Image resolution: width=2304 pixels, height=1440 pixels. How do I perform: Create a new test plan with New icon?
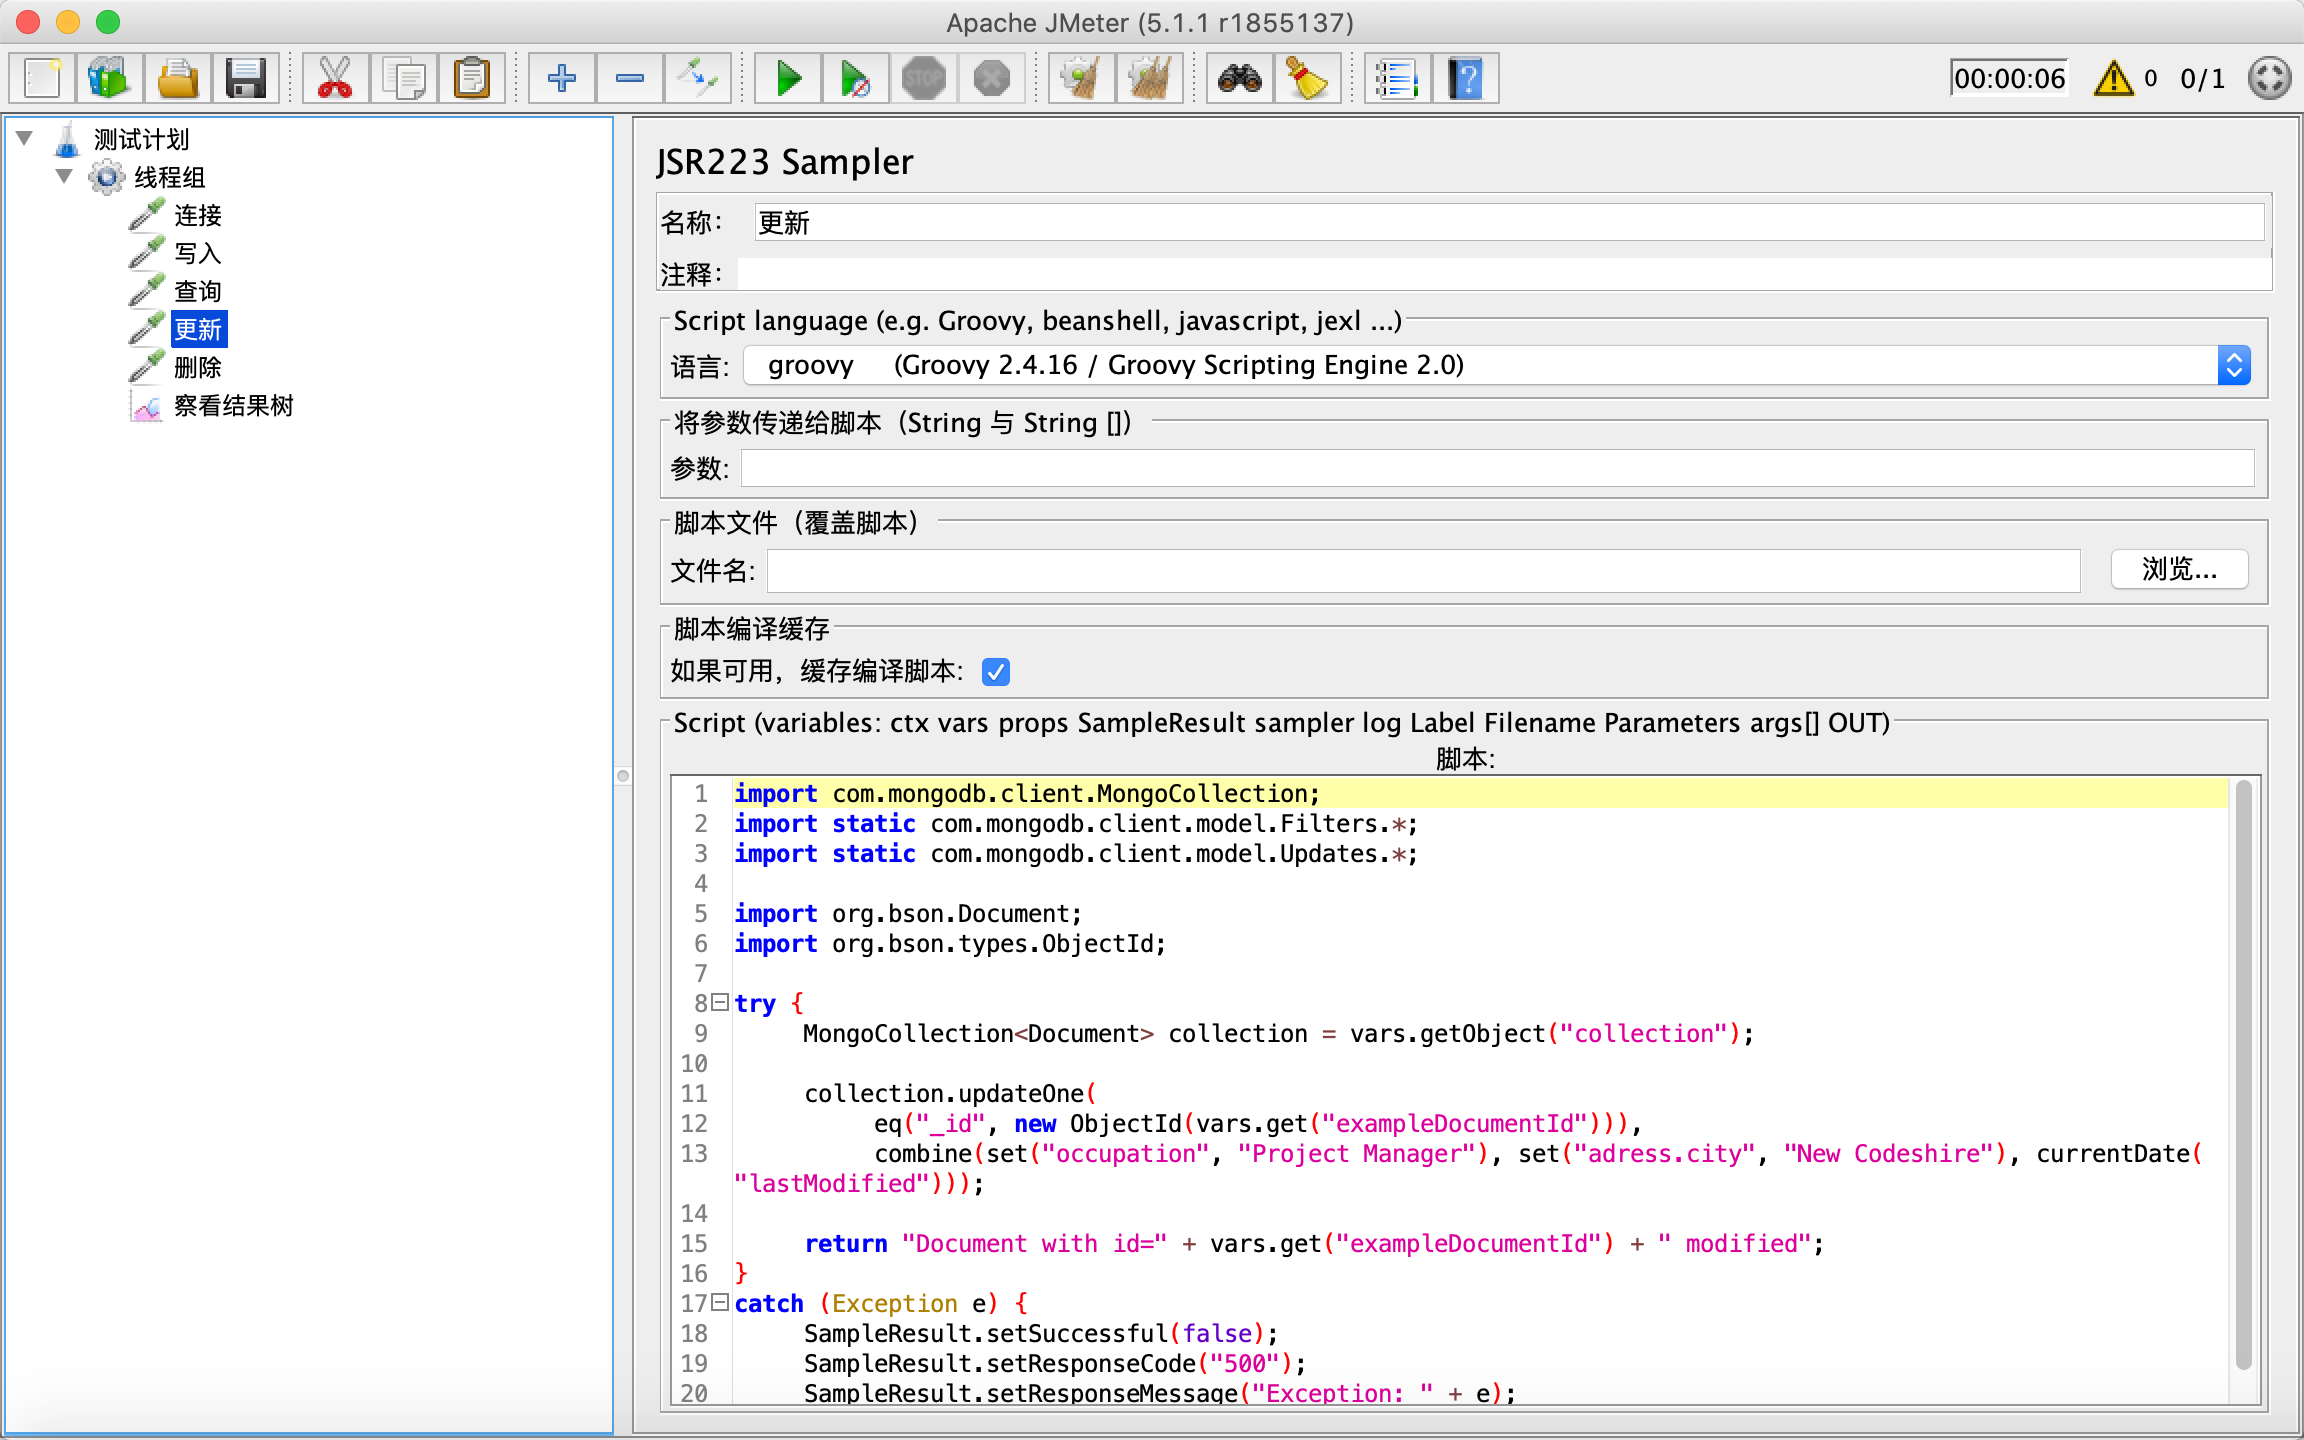(41, 78)
